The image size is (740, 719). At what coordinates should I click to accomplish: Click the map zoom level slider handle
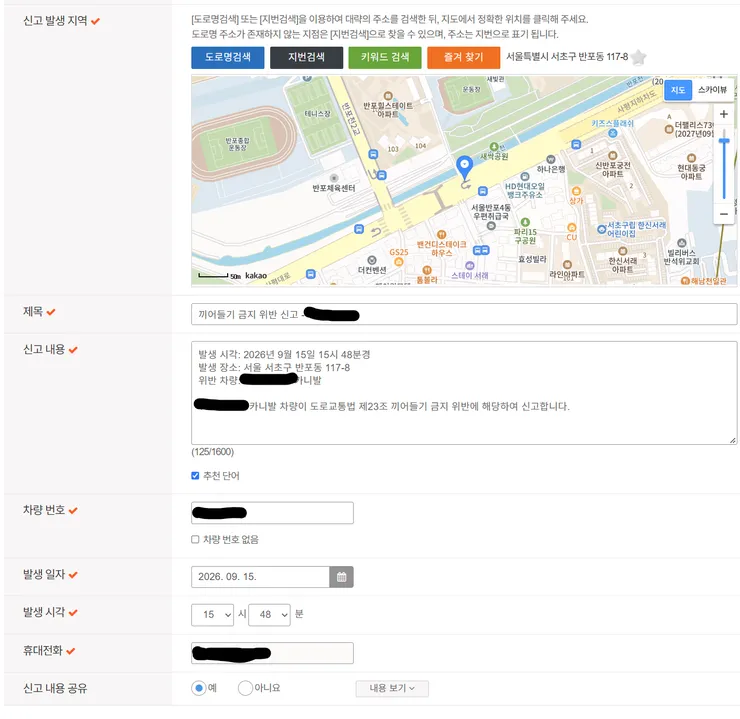click(724, 141)
